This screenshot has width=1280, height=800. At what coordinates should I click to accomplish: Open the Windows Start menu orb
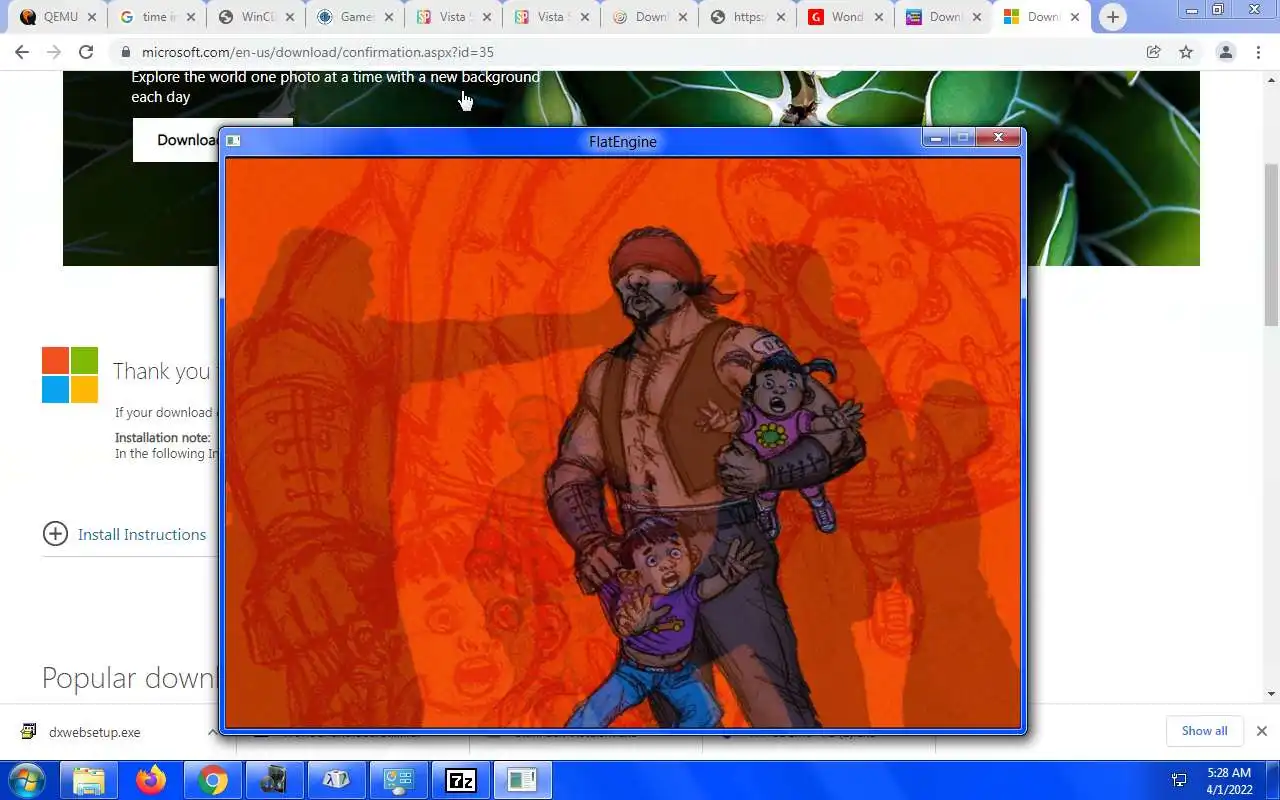(x=28, y=780)
